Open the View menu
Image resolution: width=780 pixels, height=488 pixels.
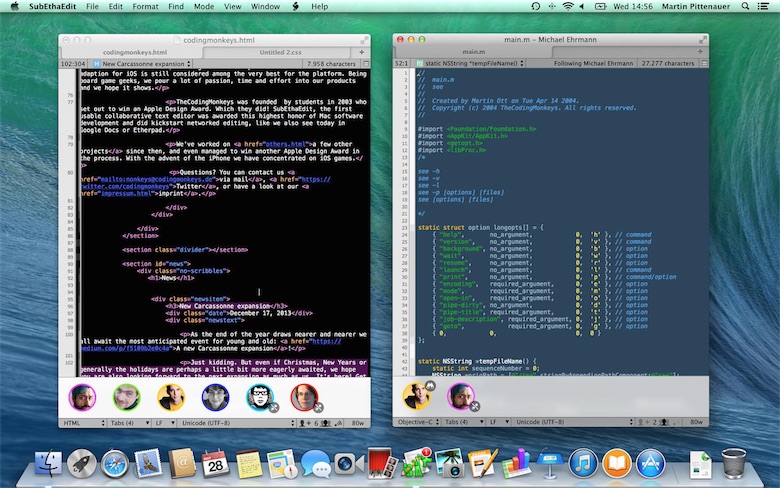coord(232,6)
